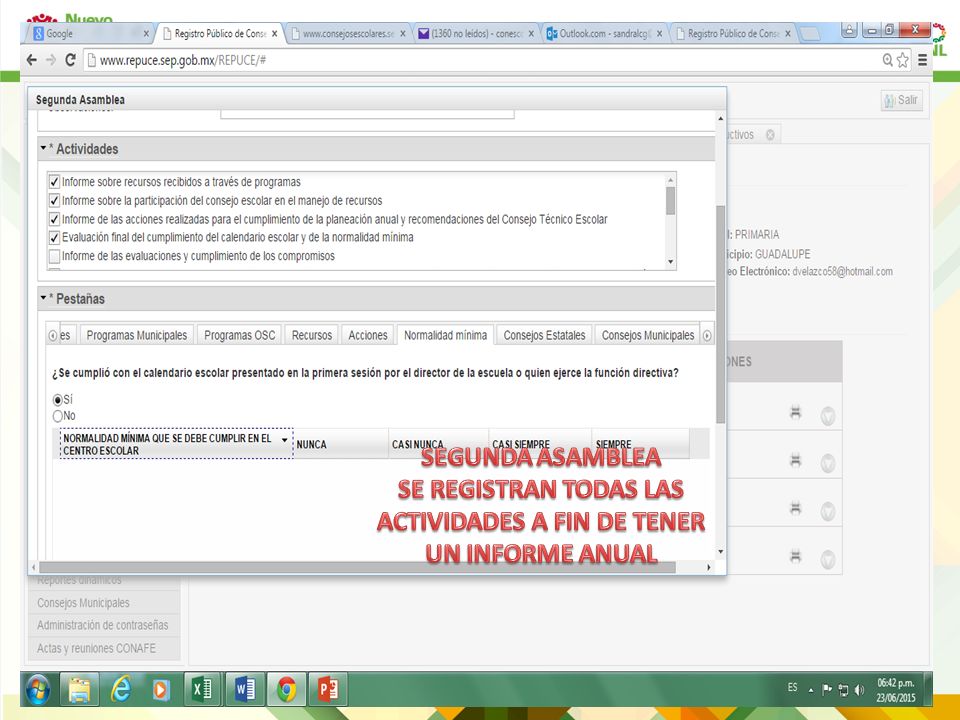
Task: Open the Windows Start menu
Action: click(x=39, y=690)
